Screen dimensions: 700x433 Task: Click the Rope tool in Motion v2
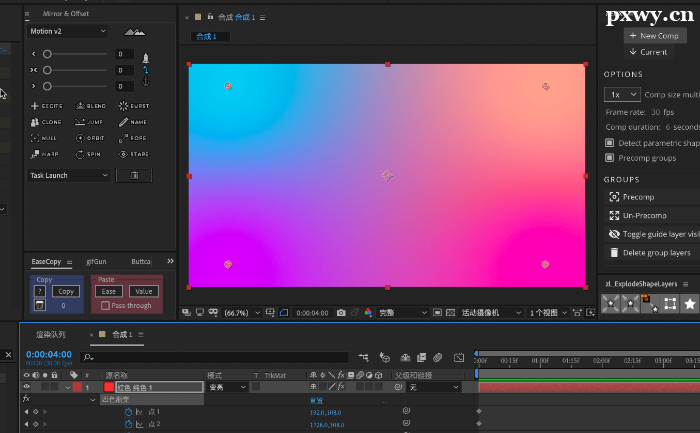tap(133, 138)
